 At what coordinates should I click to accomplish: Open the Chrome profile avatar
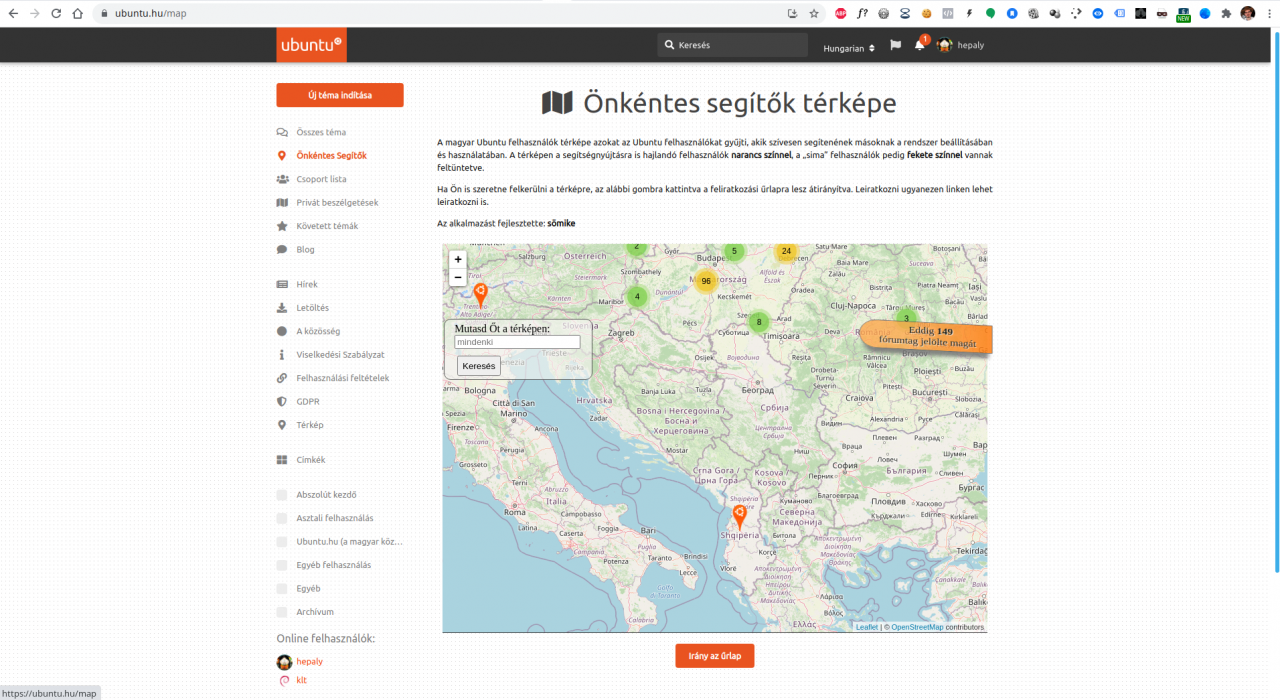(x=1248, y=13)
